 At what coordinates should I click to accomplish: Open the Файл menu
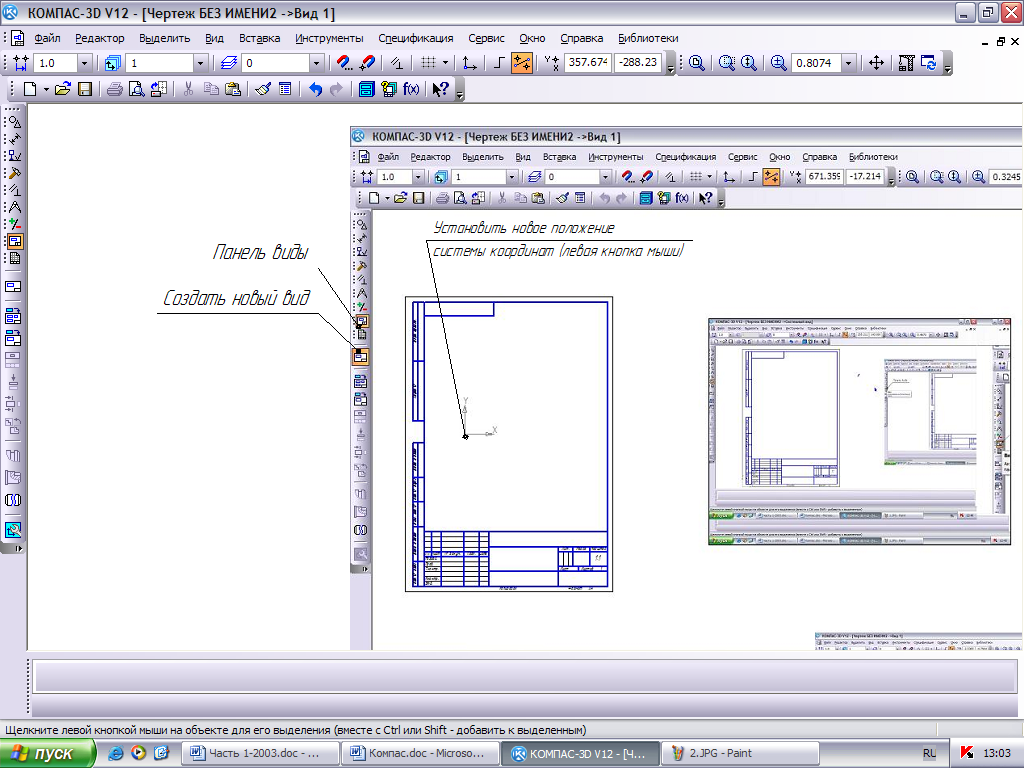click(x=48, y=38)
